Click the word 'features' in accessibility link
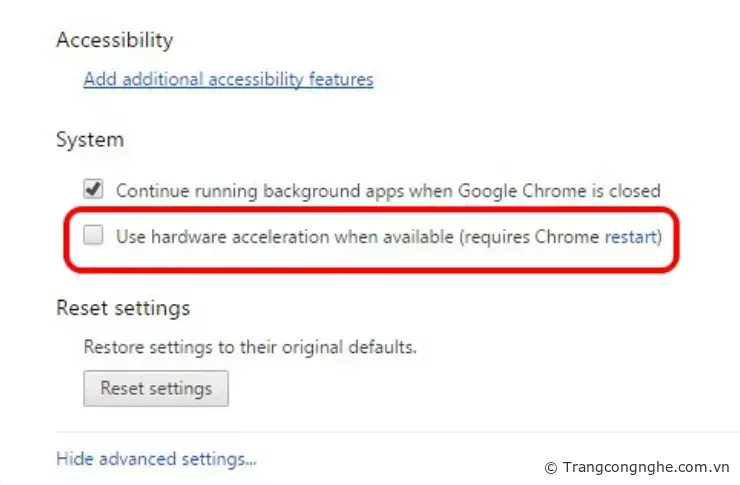The width and height of the screenshot is (740, 485). pyautogui.click(x=340, y=79)
